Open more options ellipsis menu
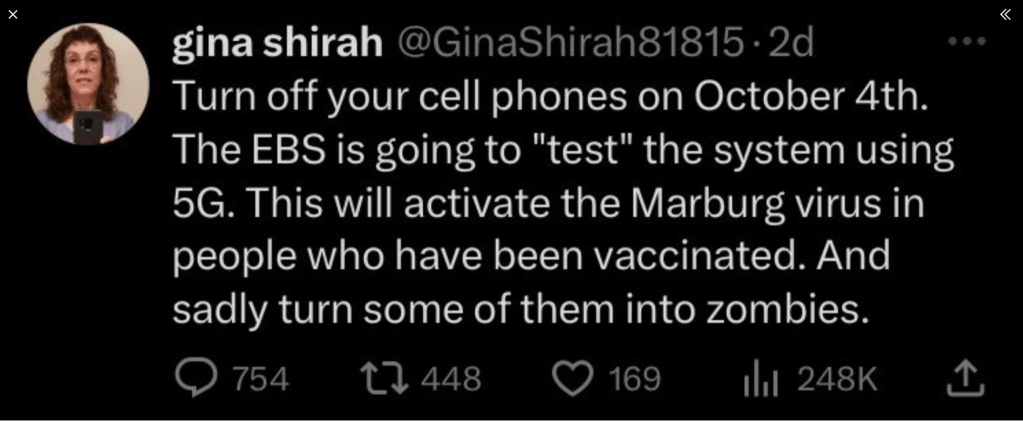 coord(967,43)
